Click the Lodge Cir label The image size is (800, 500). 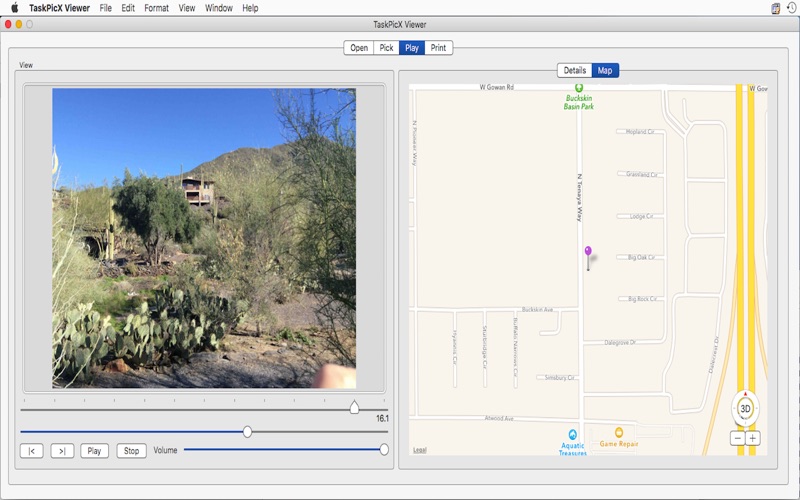click(x=641, y=216)
